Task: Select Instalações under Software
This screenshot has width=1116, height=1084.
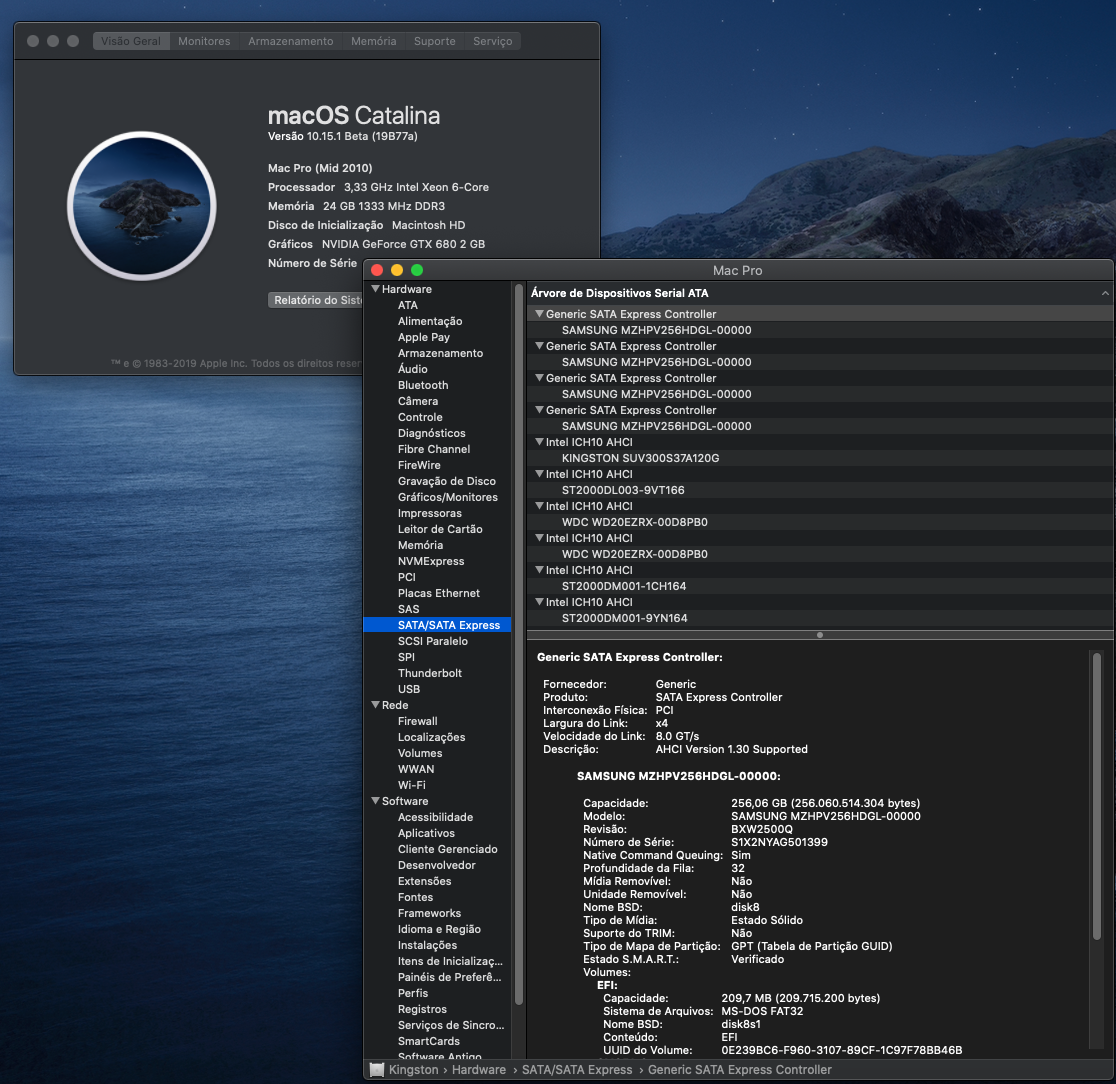Action: (427, 945)
